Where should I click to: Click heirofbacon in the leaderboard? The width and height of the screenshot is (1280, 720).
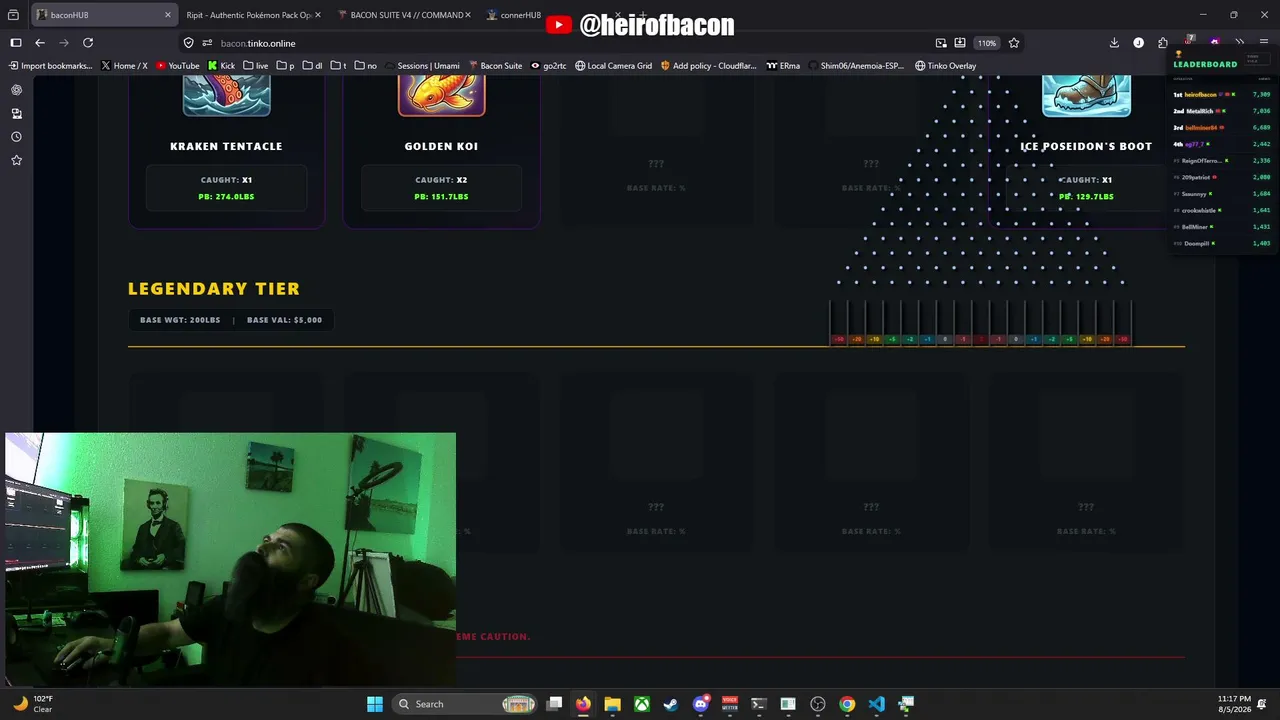tap(1201, 94)
